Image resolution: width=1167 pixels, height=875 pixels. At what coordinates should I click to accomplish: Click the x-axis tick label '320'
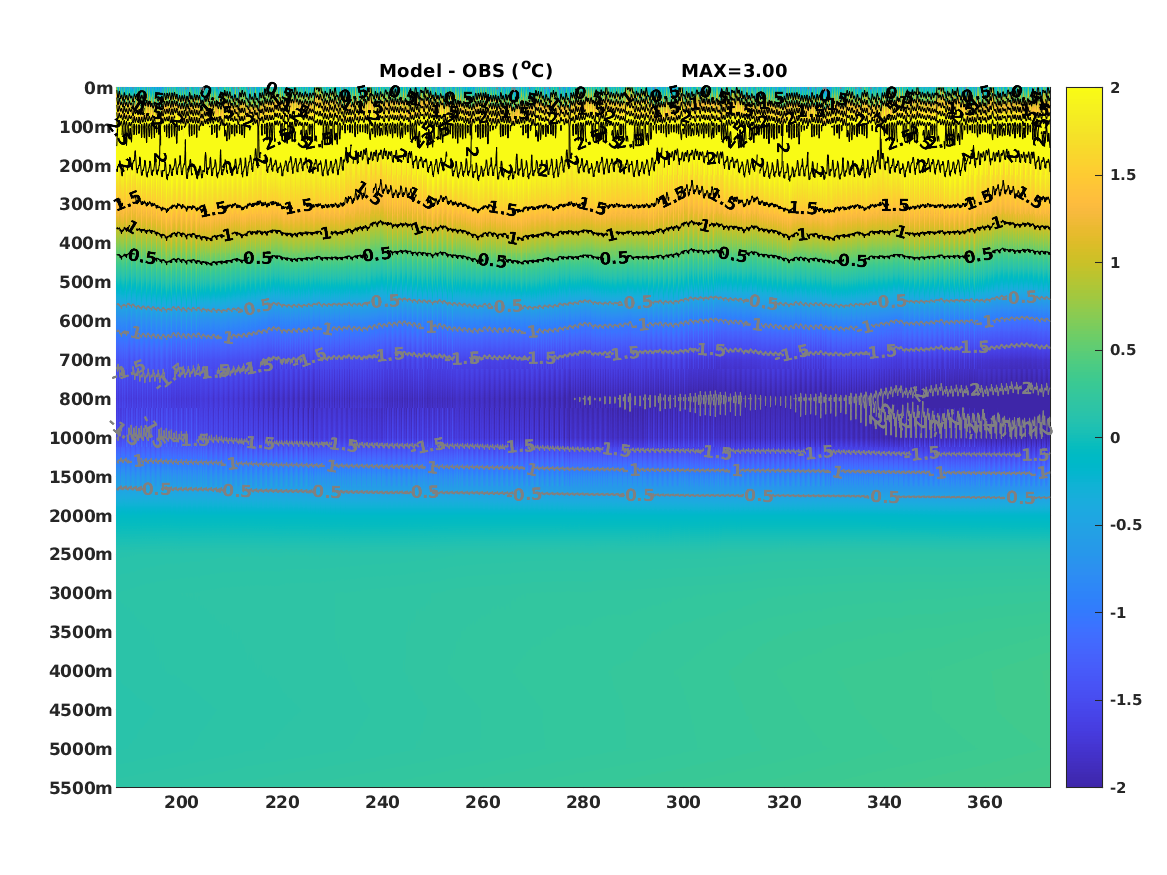tap(784, 802)
